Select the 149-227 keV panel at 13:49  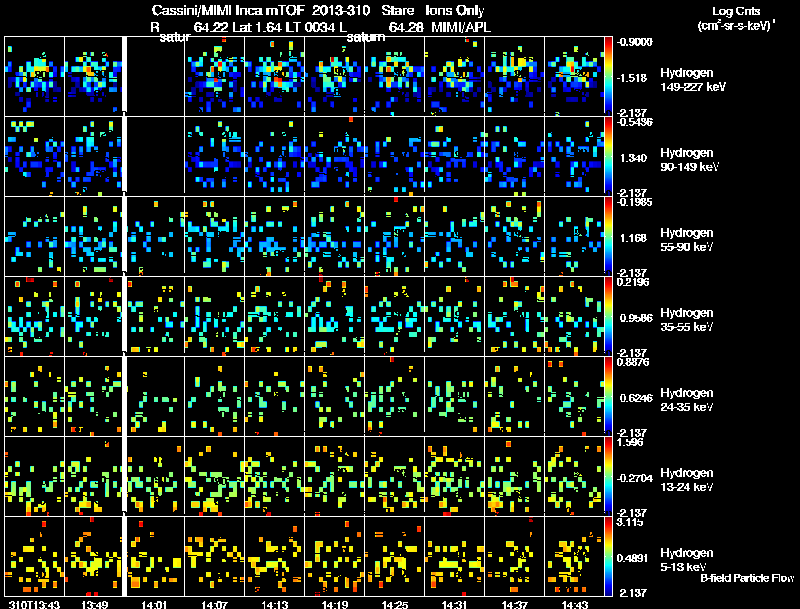[x=93, y=75]
